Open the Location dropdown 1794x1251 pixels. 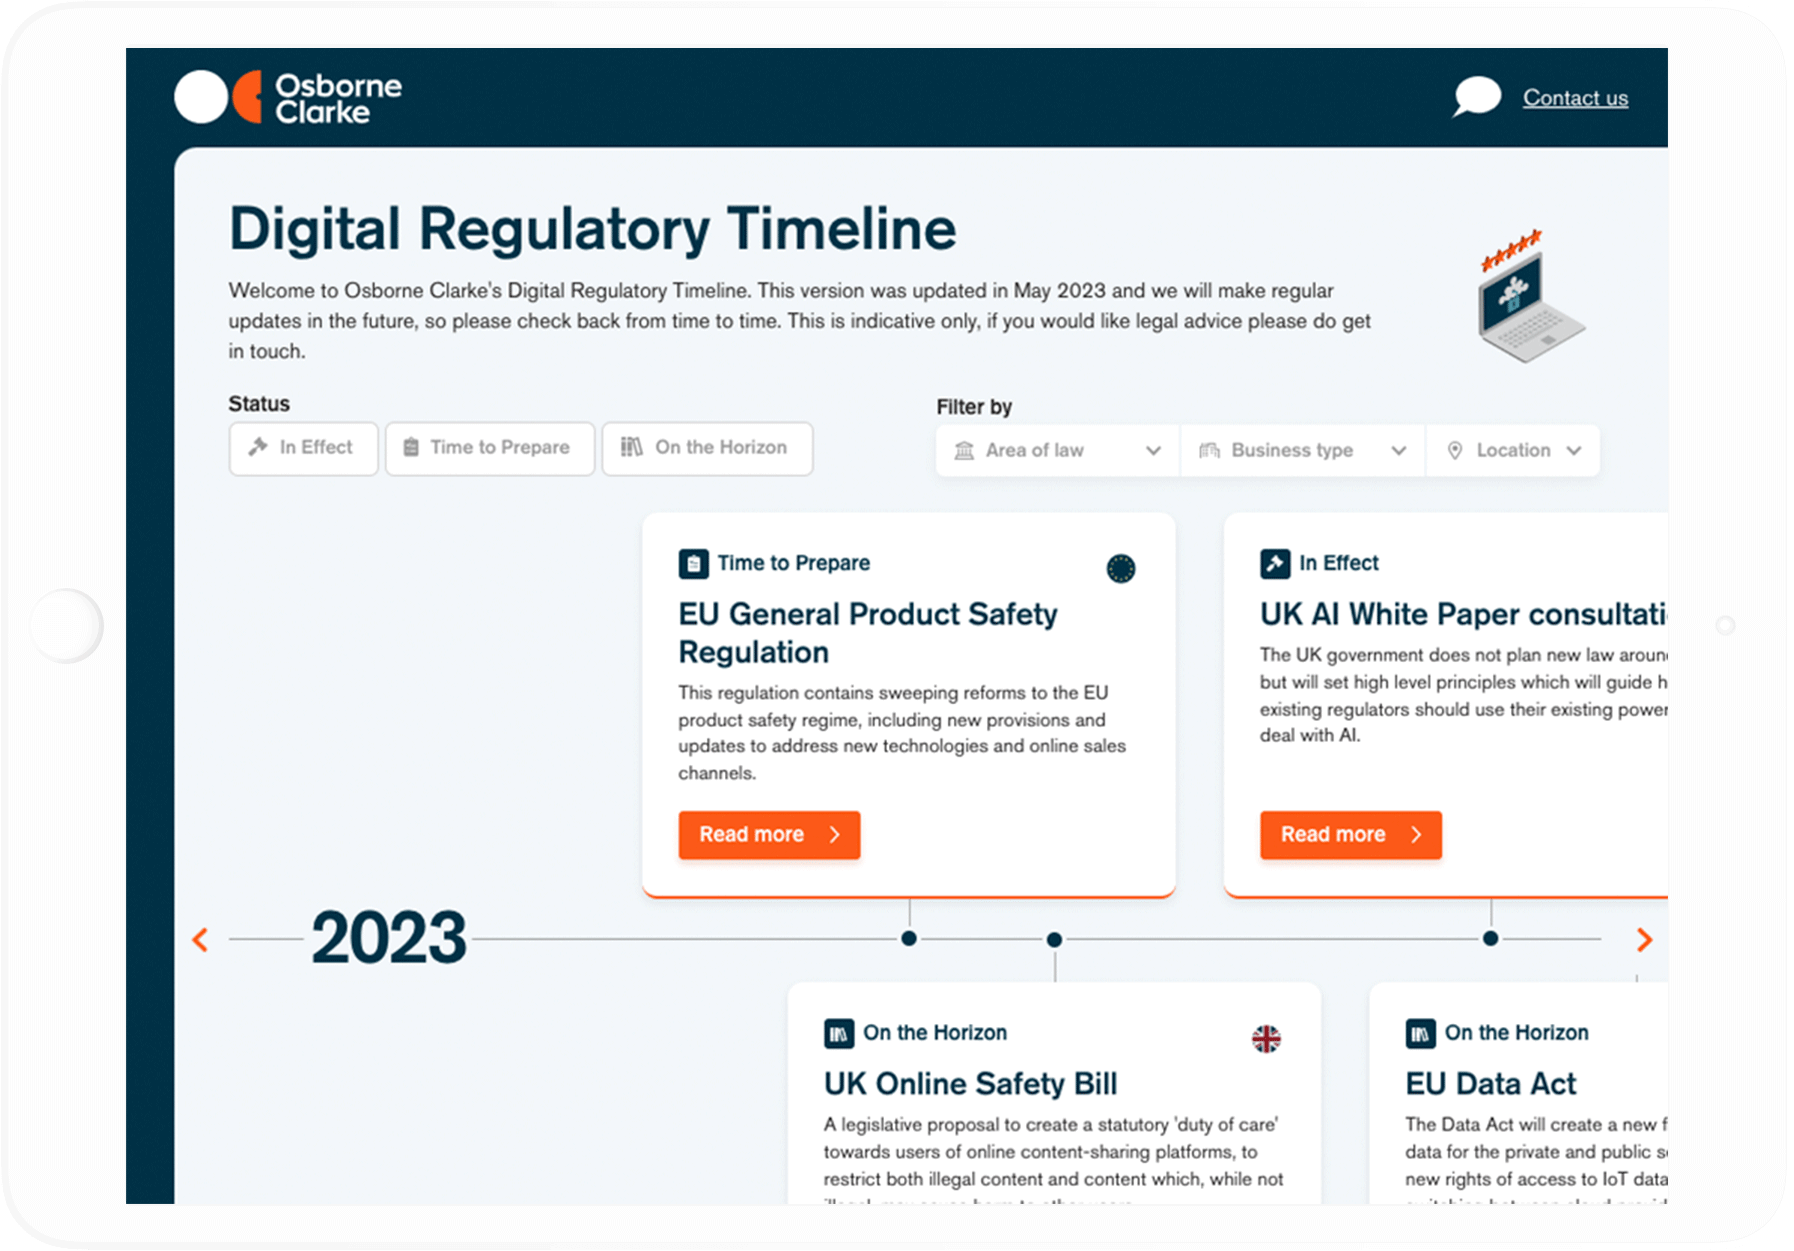[1513, 450]
